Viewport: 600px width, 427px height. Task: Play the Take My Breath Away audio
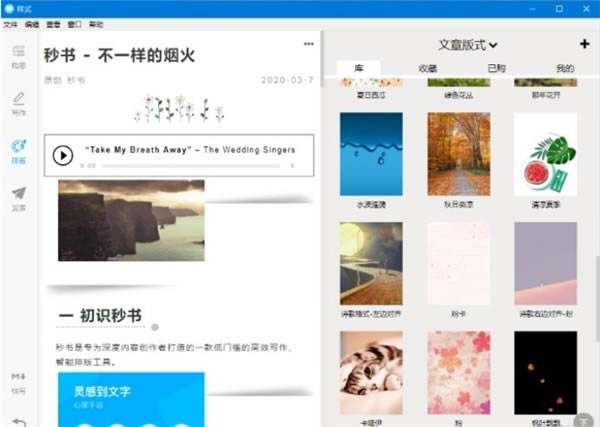click(x=63, y=155)
